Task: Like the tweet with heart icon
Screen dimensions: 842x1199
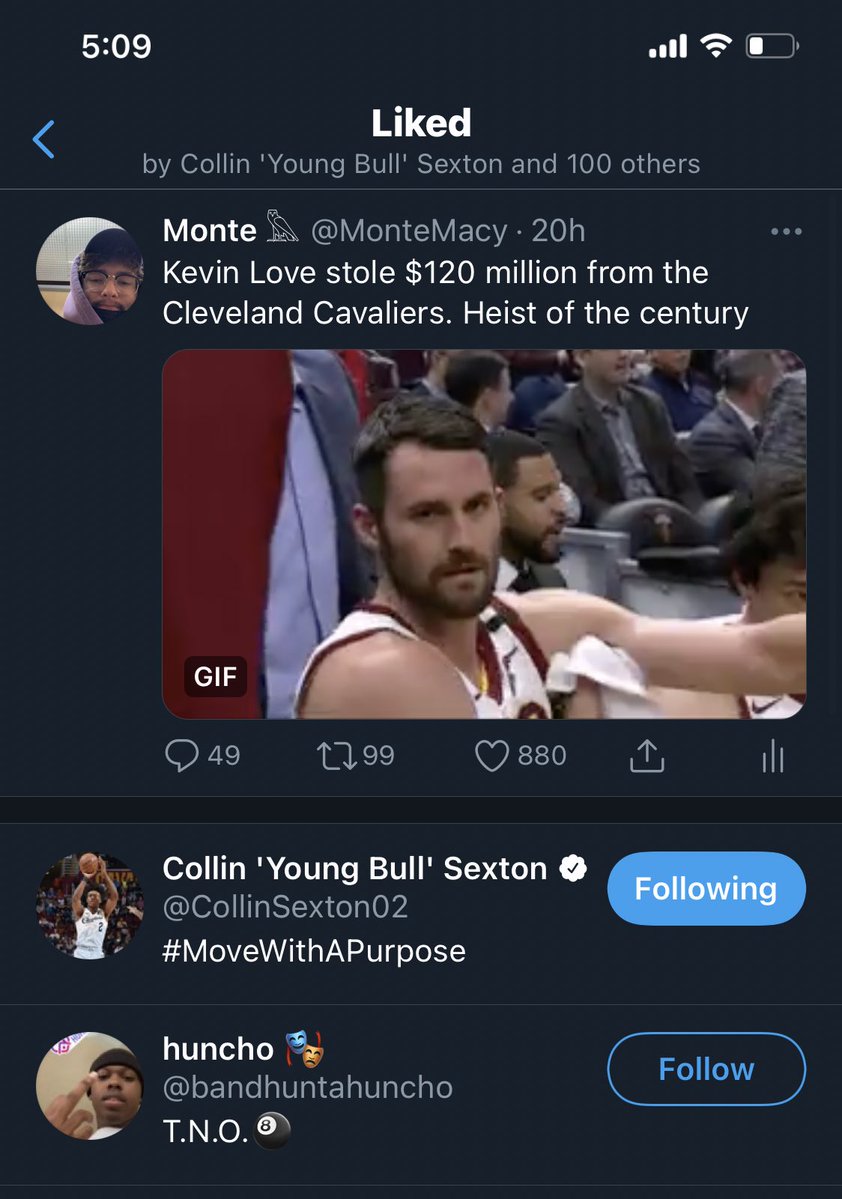Action: point(491,756)
